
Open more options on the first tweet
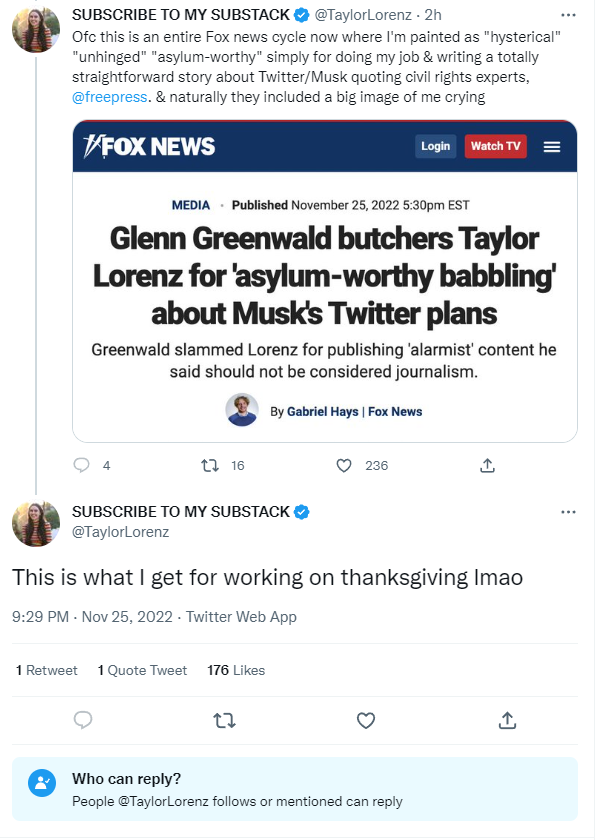568,15
